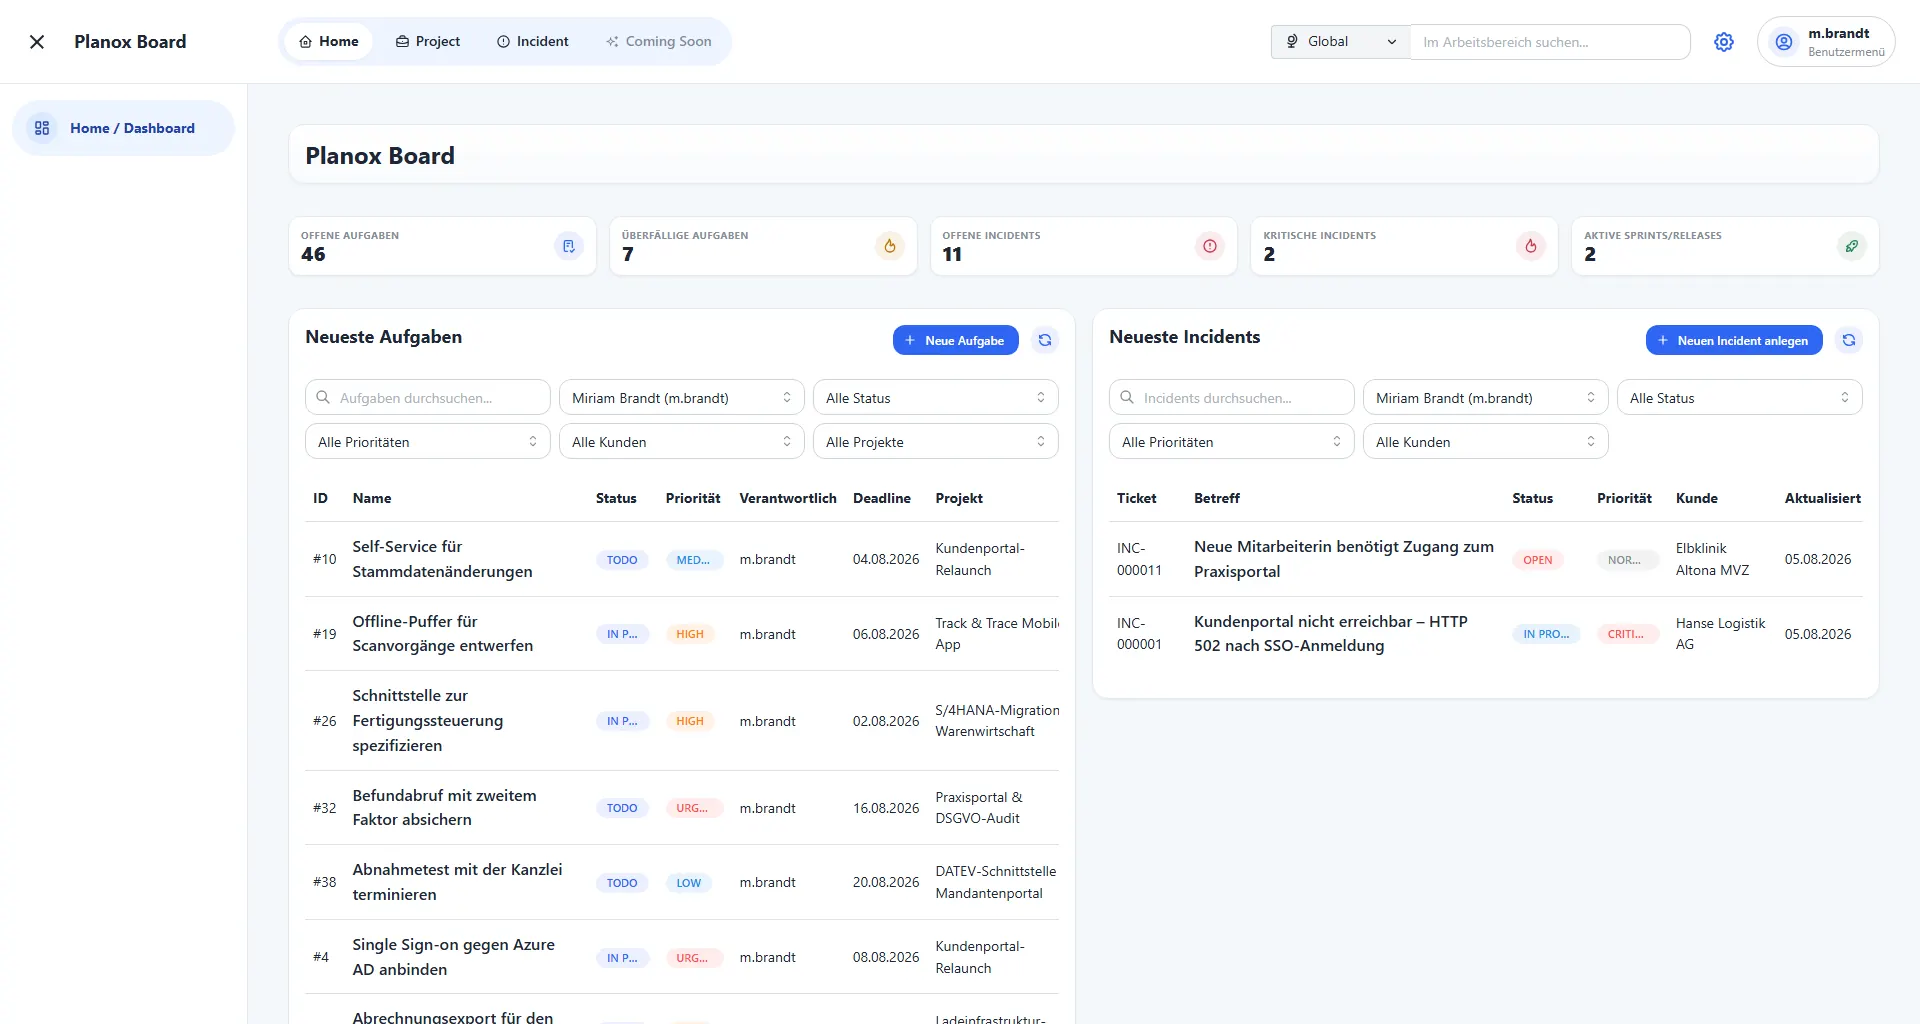This screenshot has width=1920, height=1024.
Task: Click ticket number INC-000011
Action: pos(1139,559)
